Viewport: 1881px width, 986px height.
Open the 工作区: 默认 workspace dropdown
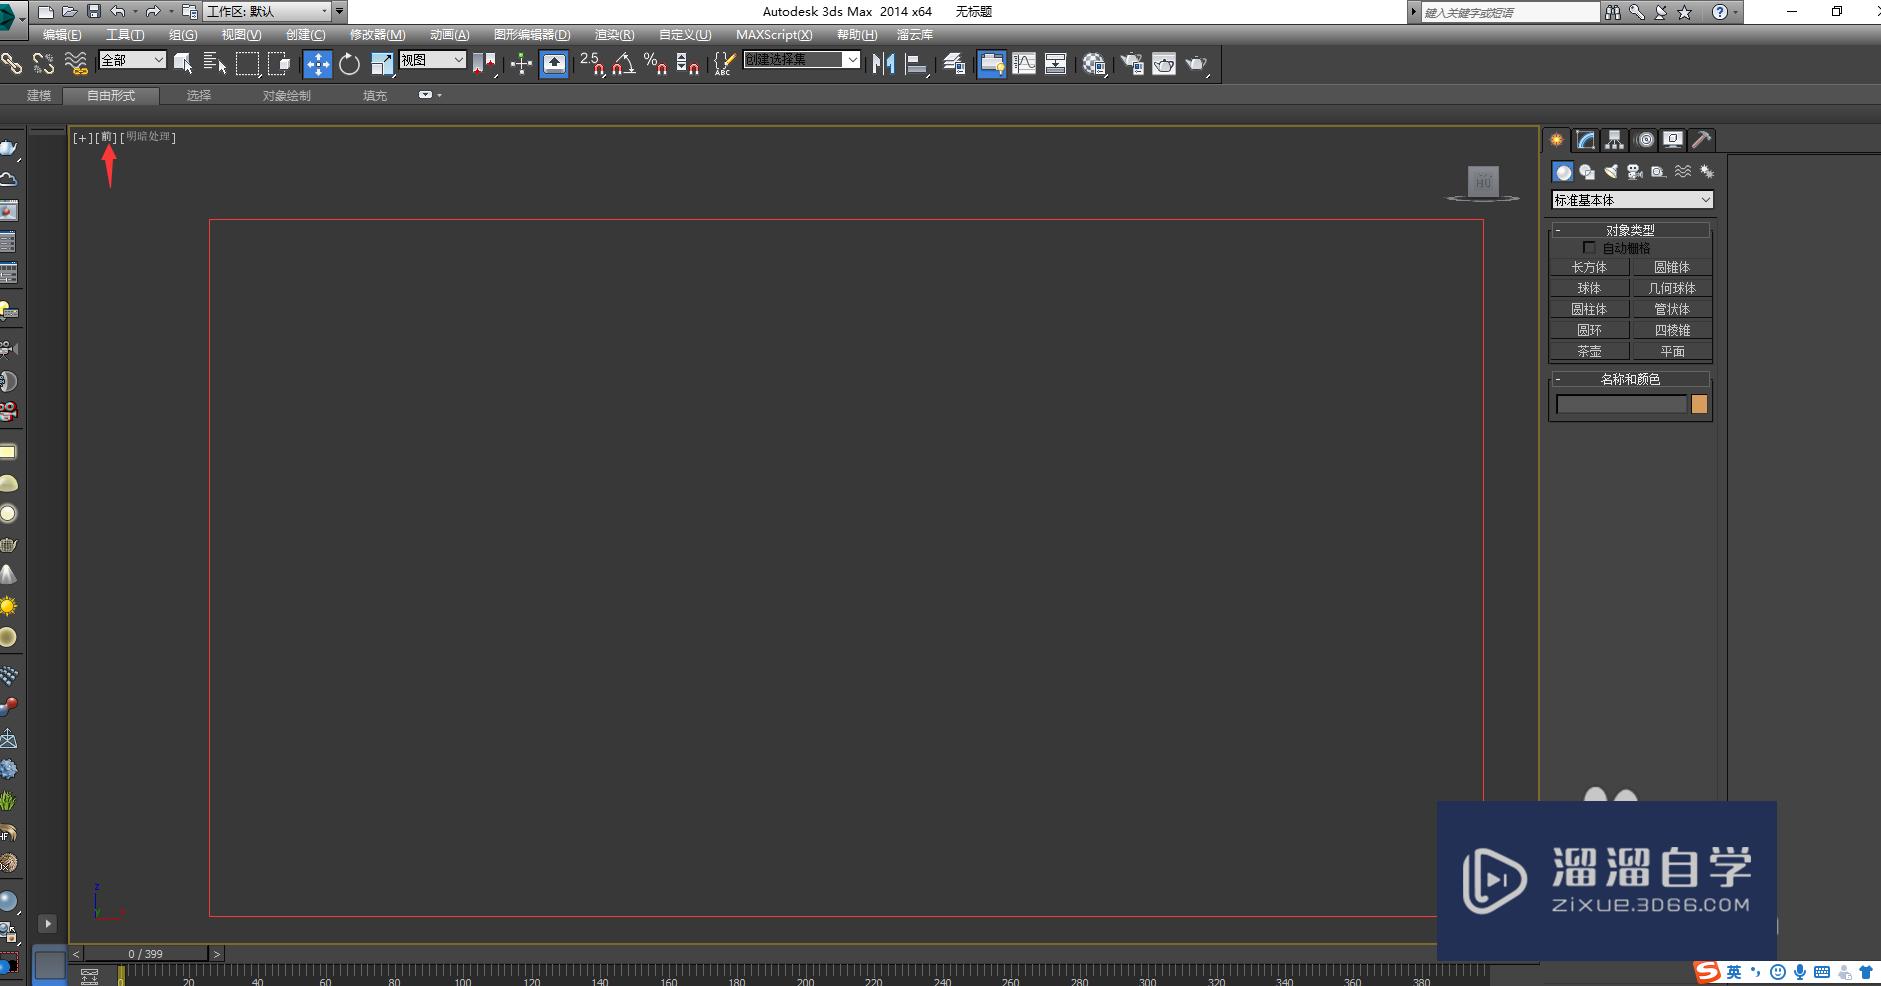pos(267,11)
